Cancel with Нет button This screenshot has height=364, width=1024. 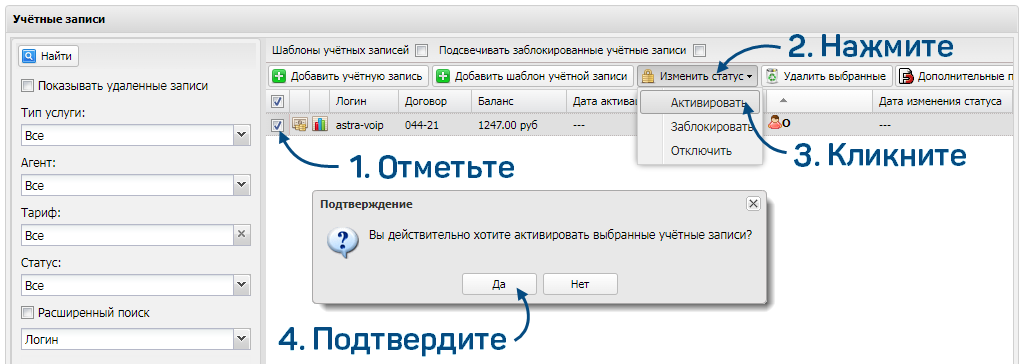(x=580, y=284)
